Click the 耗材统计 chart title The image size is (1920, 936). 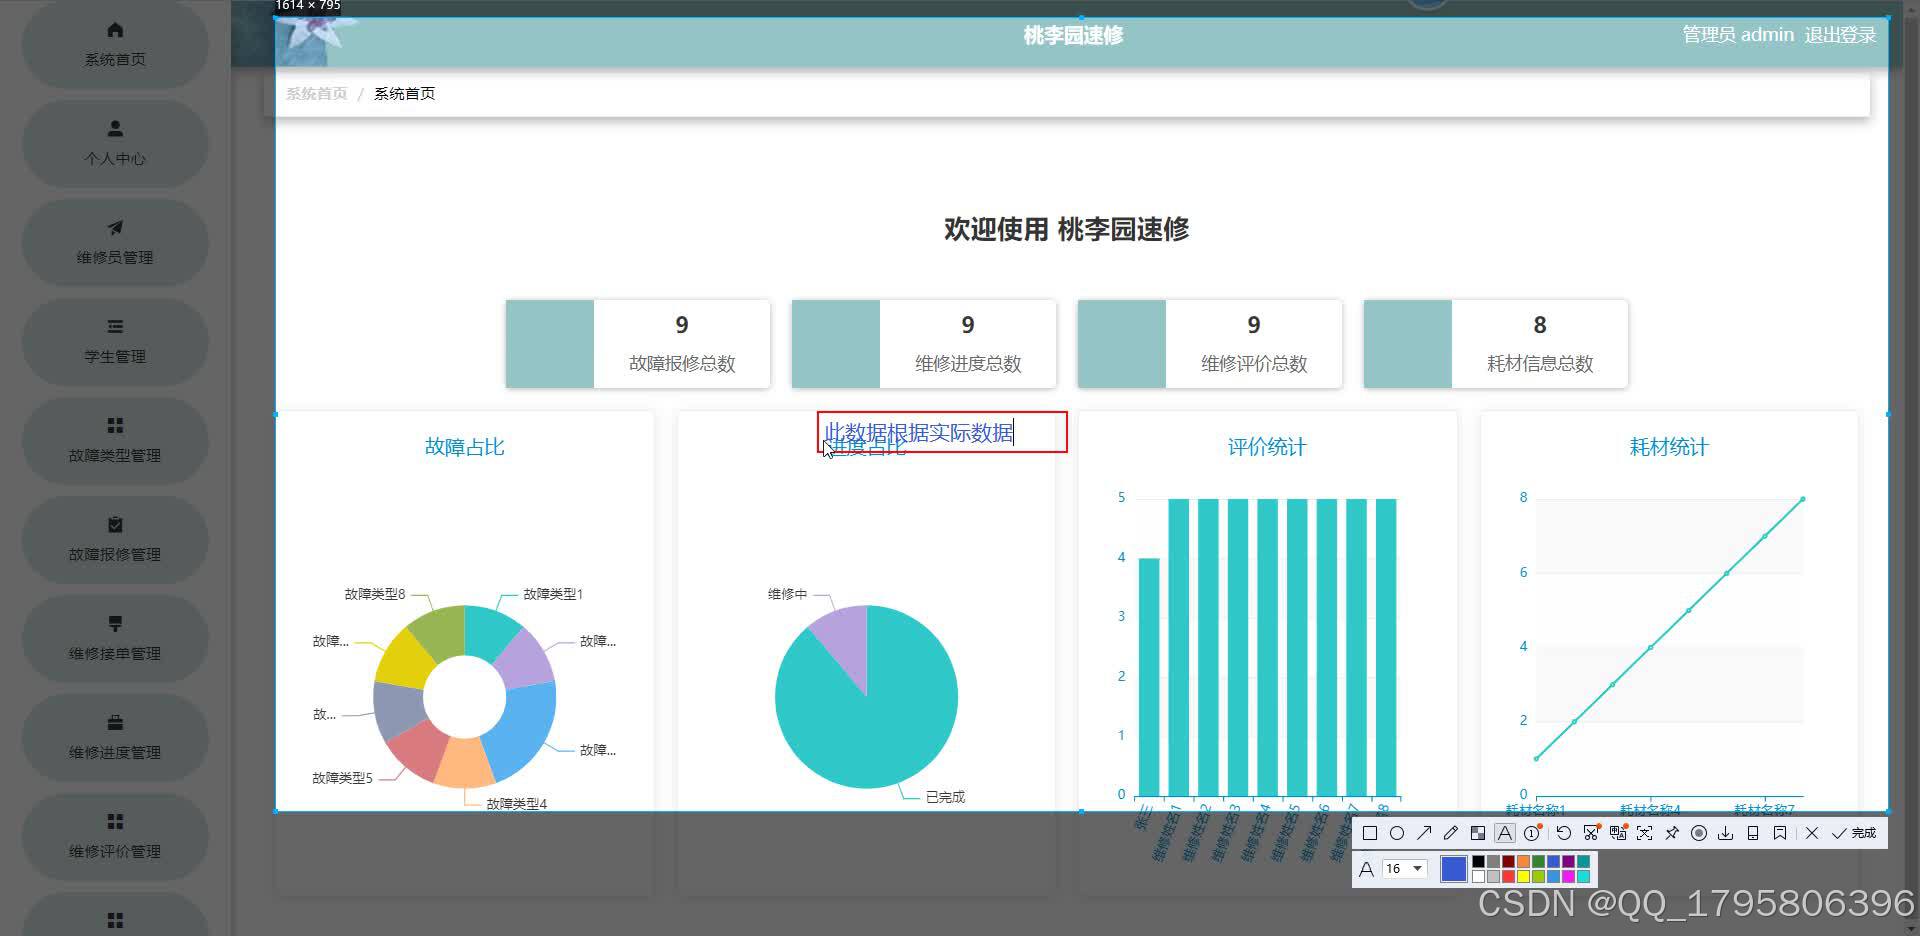click(x=1669, y=447)
